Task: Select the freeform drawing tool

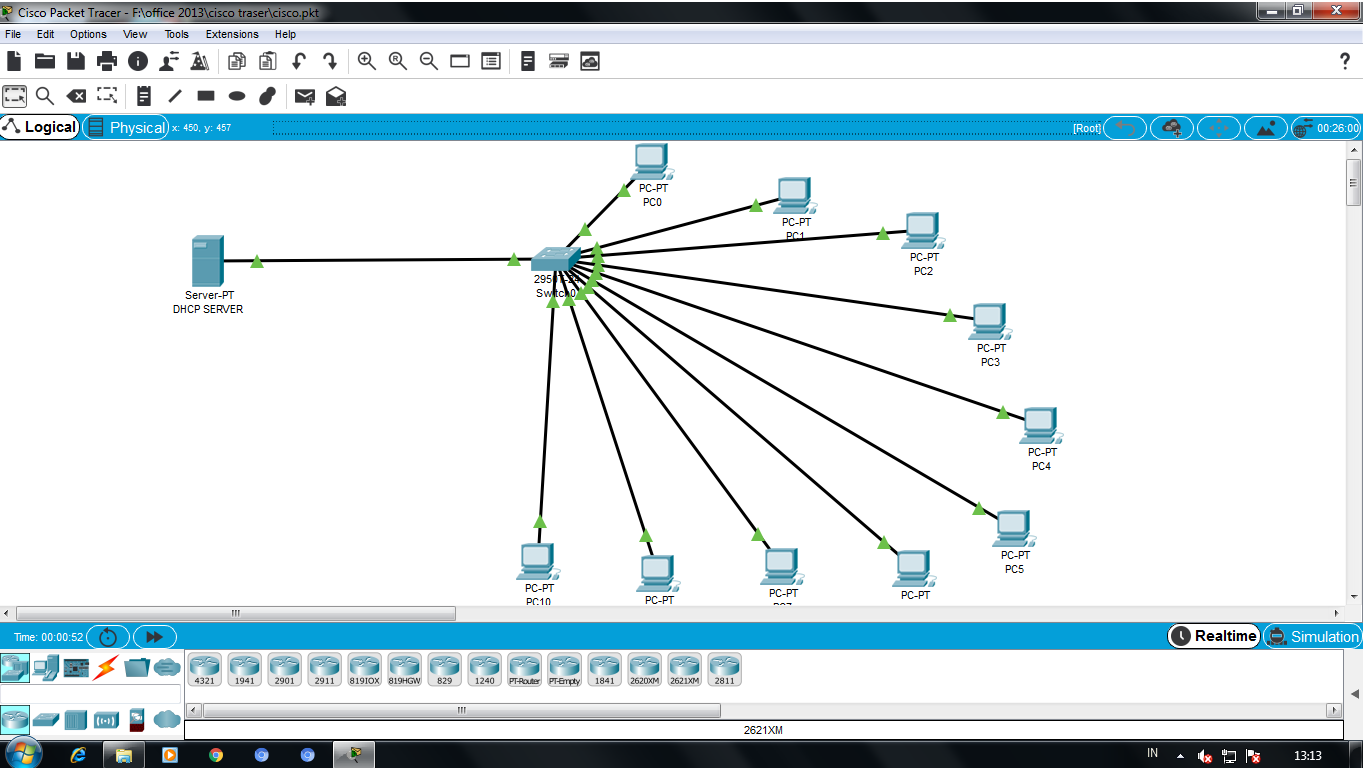Action: 268,96
